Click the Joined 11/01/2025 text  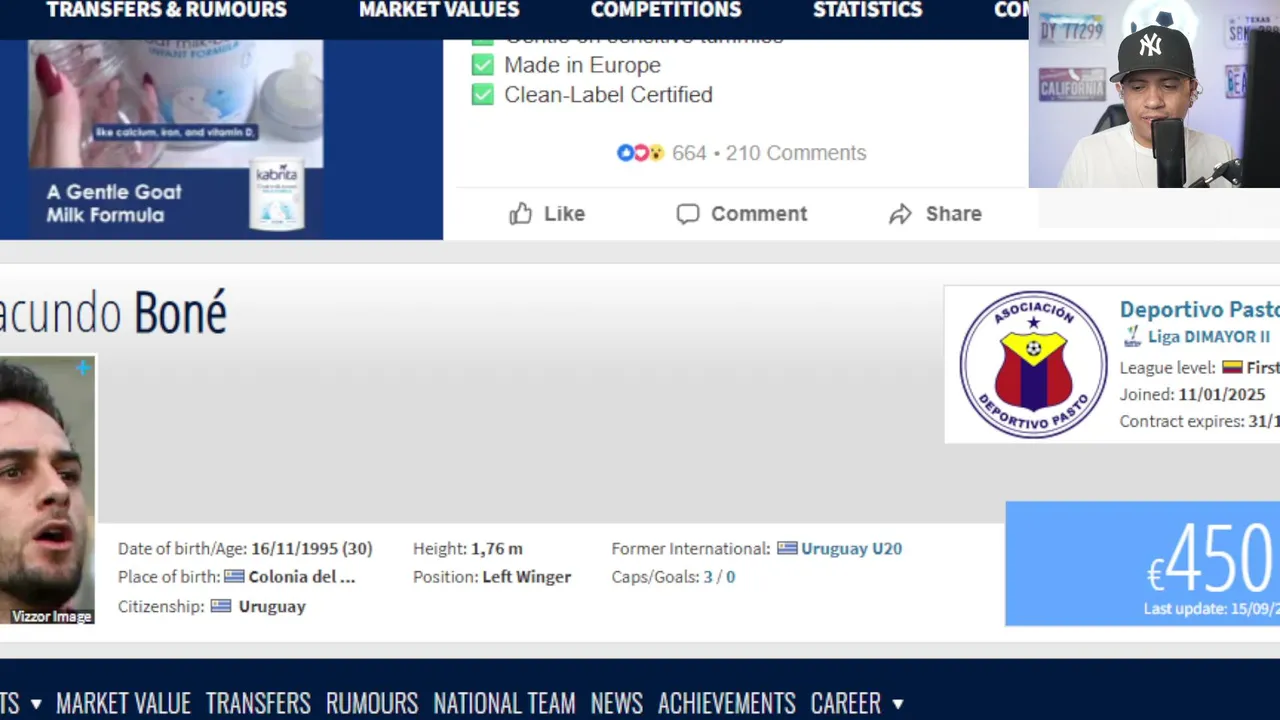pos(1192,394)
